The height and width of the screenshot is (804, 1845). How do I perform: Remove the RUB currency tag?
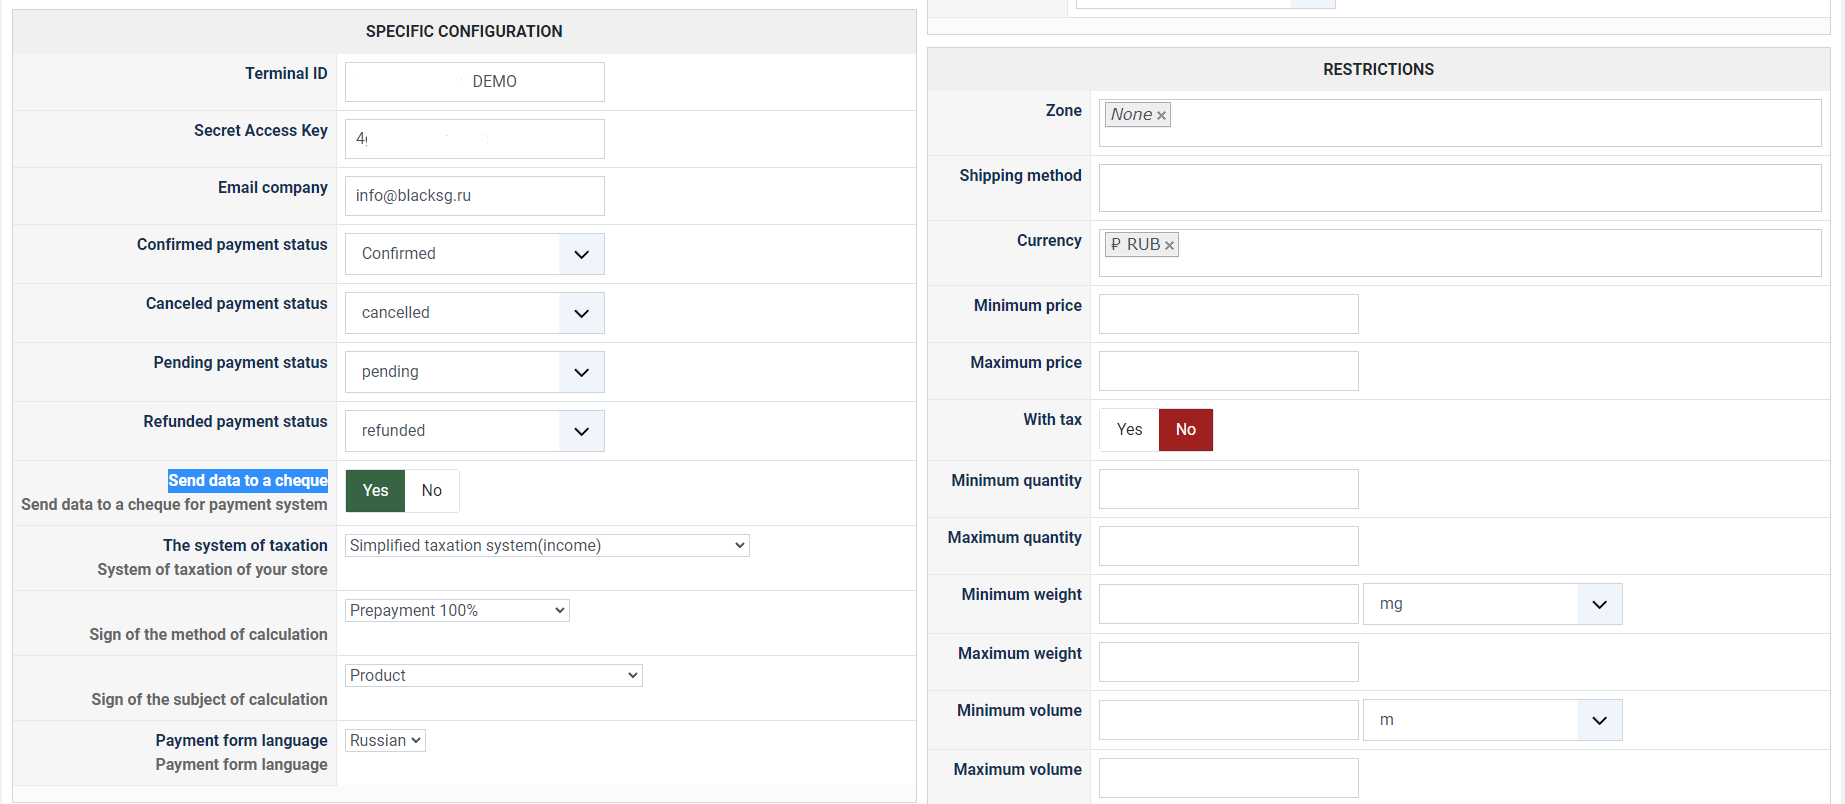click(1169, 246)
